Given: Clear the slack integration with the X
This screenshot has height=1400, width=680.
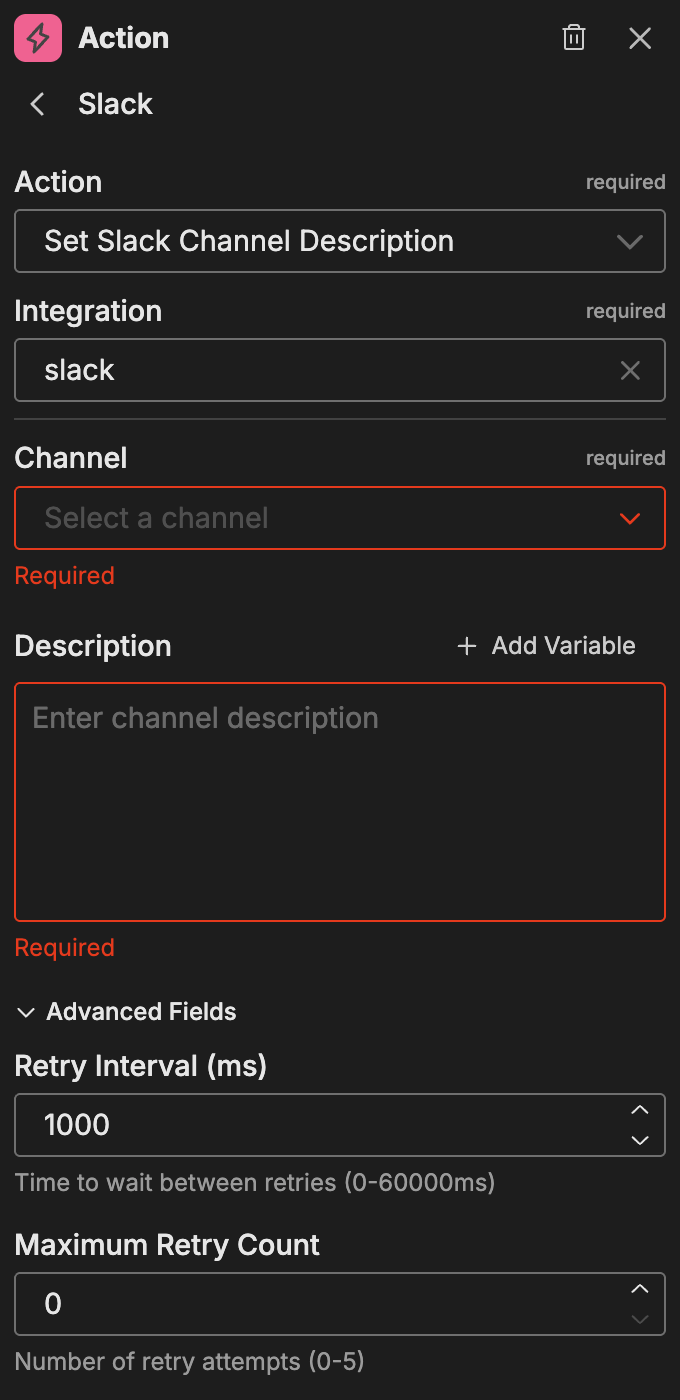Looking at the screenshot, I should tap(630, 371).
